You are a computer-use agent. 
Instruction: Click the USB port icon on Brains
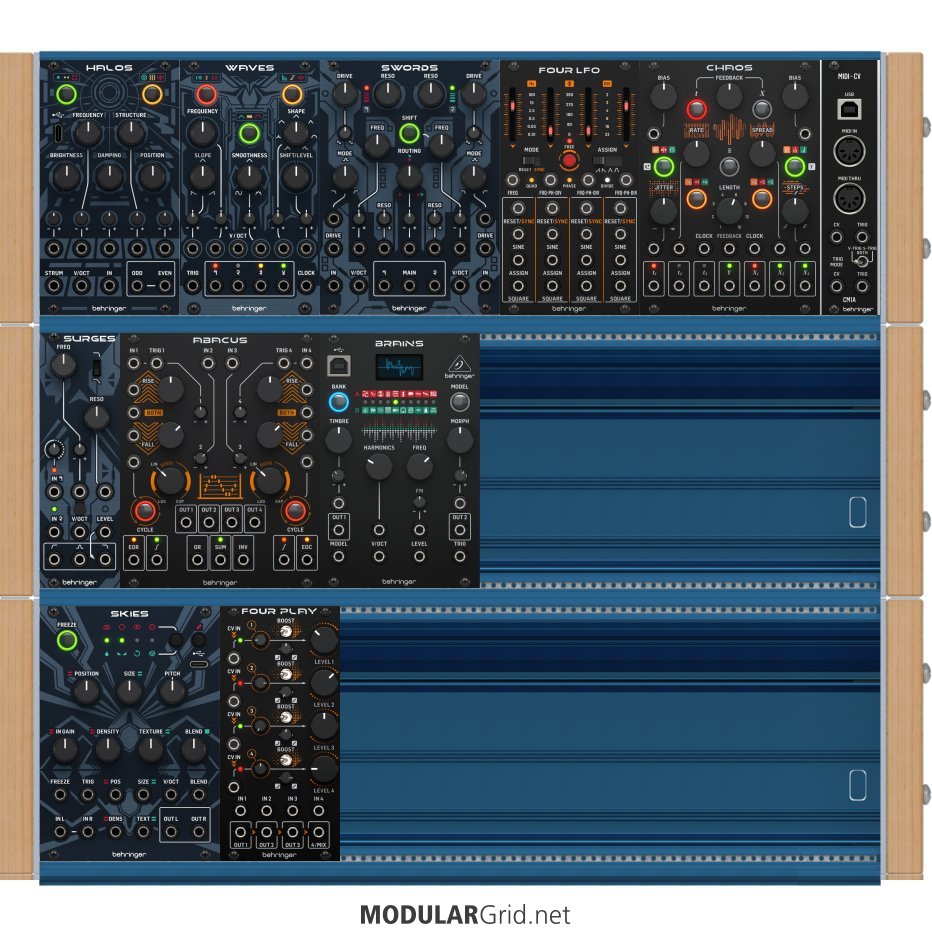pos(339,365)
